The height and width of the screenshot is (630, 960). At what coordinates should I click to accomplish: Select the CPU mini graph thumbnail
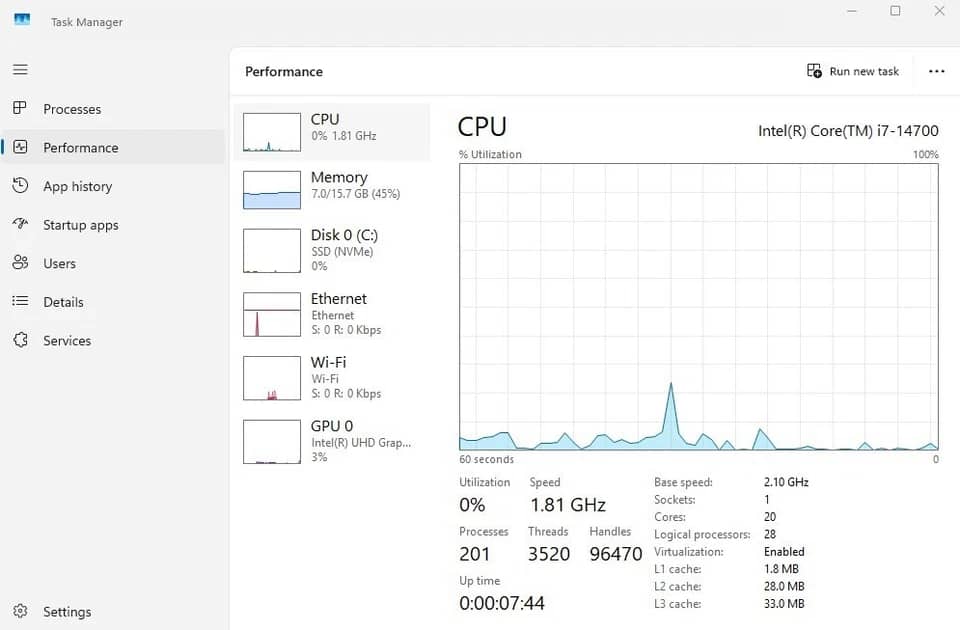(272, 132)
